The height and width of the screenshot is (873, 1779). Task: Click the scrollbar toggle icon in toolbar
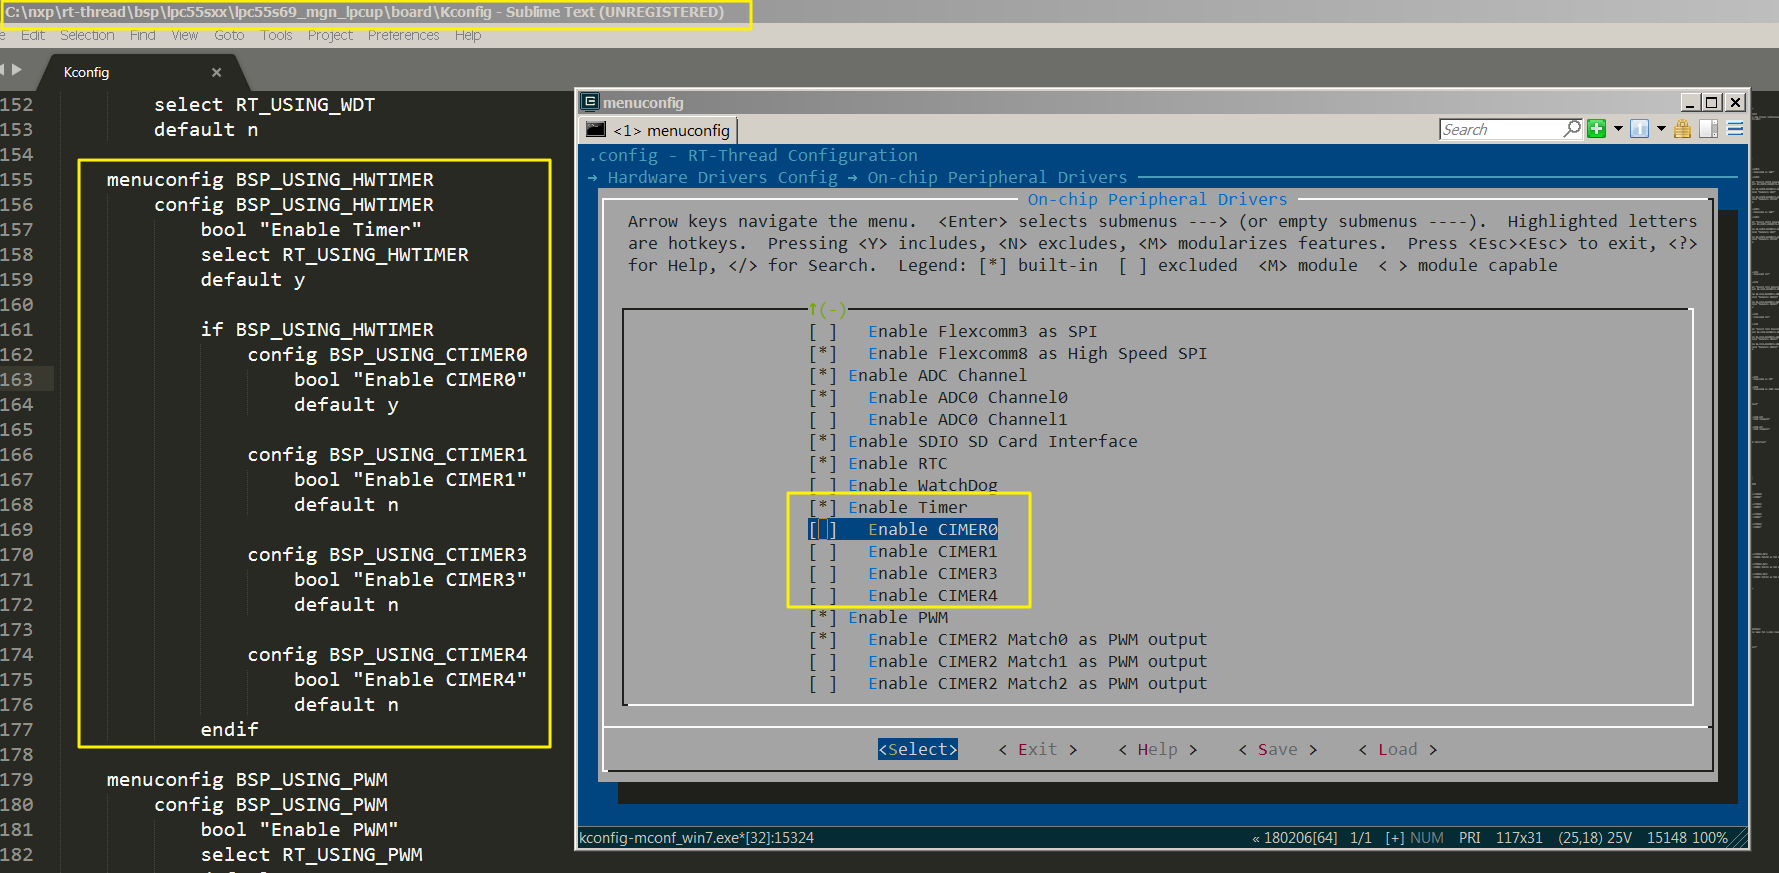point(1708,129)
